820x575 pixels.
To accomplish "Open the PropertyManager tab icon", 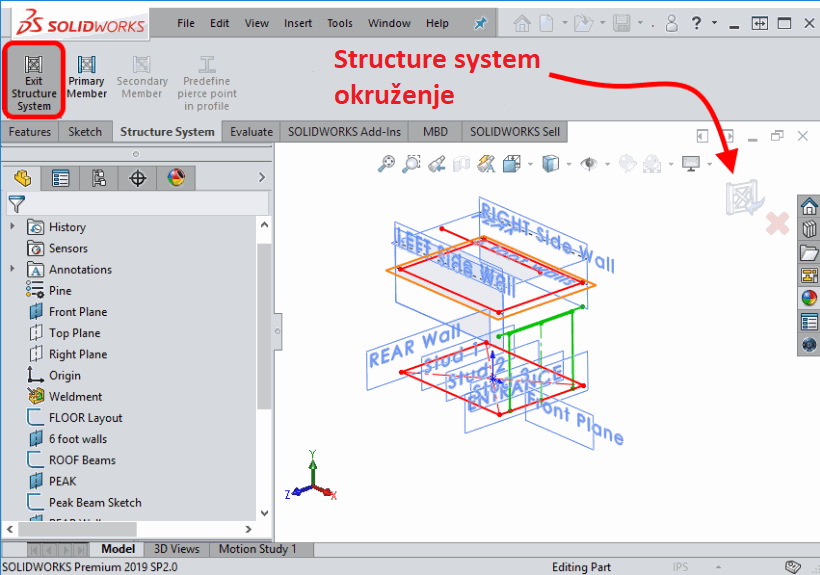I will pyautogui.click(x=61, y=178).
